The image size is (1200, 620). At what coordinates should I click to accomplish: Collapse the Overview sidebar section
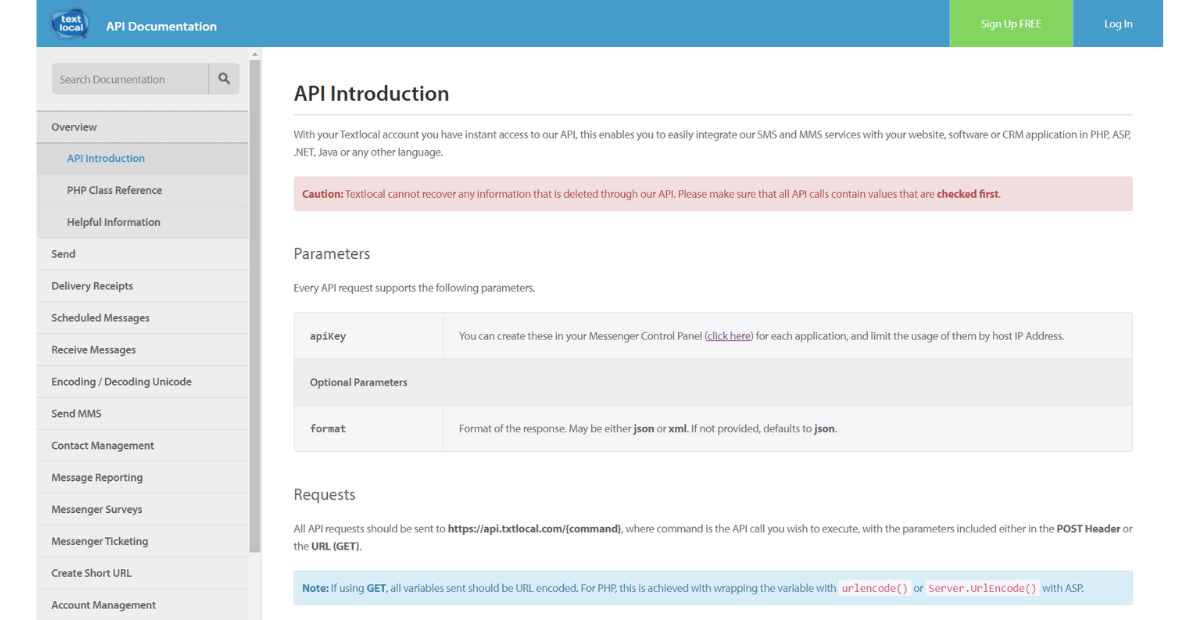tap(142, 127)
